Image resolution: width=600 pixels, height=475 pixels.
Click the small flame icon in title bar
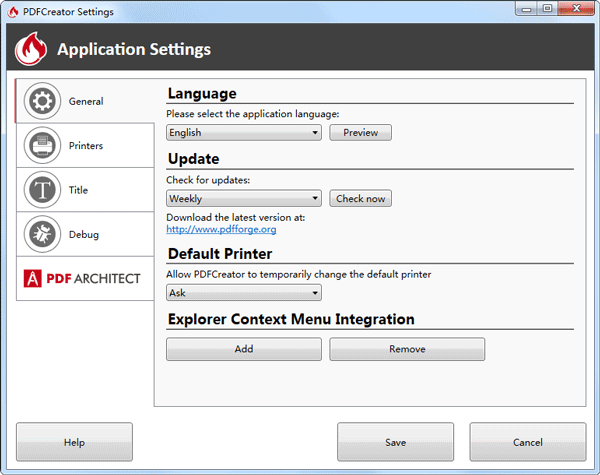pos(13,12)
